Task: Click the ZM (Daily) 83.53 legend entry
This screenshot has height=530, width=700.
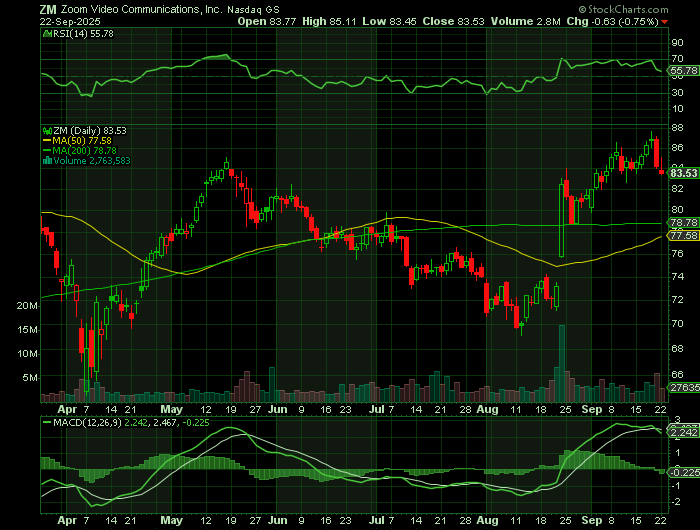Action: [x=90, y=131]
